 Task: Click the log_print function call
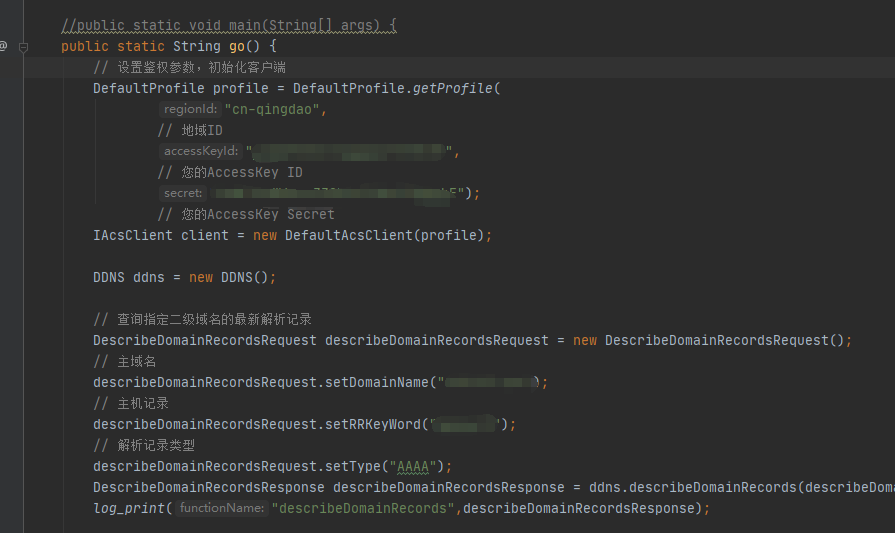click(129, 508)
